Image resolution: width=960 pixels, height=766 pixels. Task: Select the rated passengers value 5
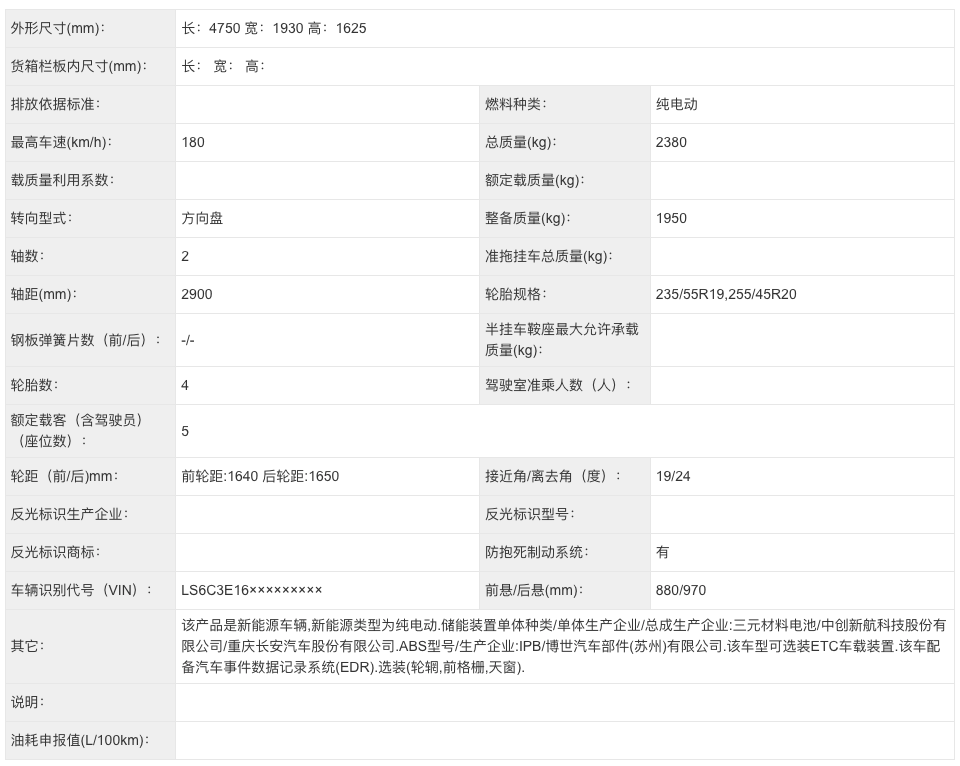click(x=186, y=431)
